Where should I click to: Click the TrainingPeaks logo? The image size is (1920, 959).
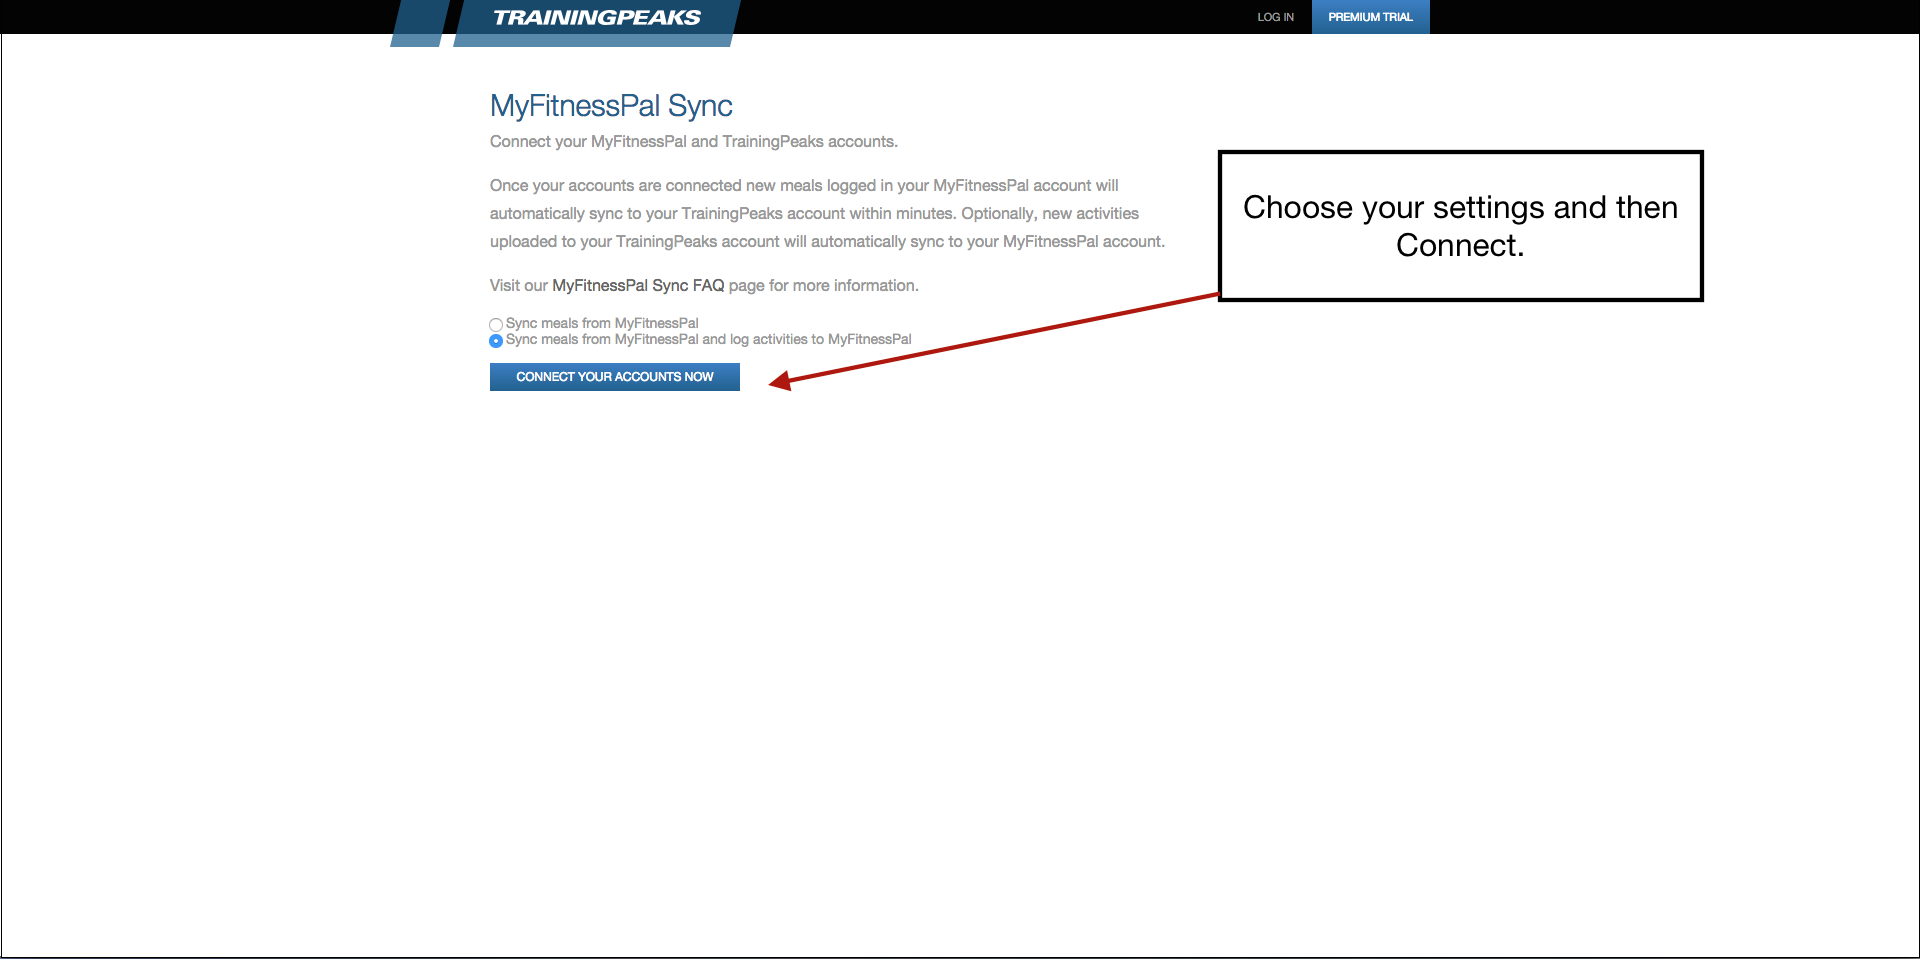597,18
